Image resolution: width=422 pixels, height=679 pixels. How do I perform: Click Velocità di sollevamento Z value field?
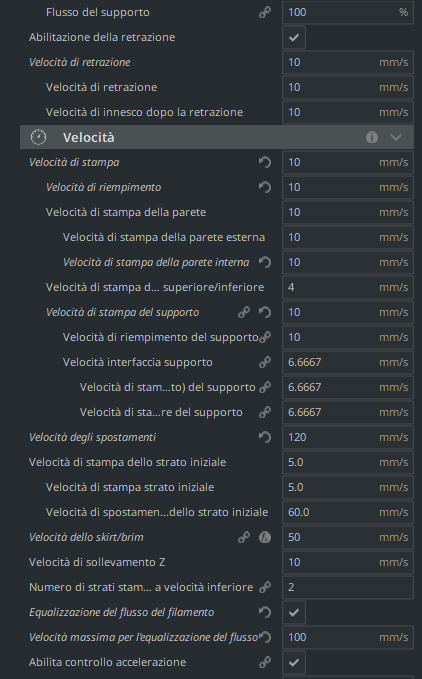348,562
